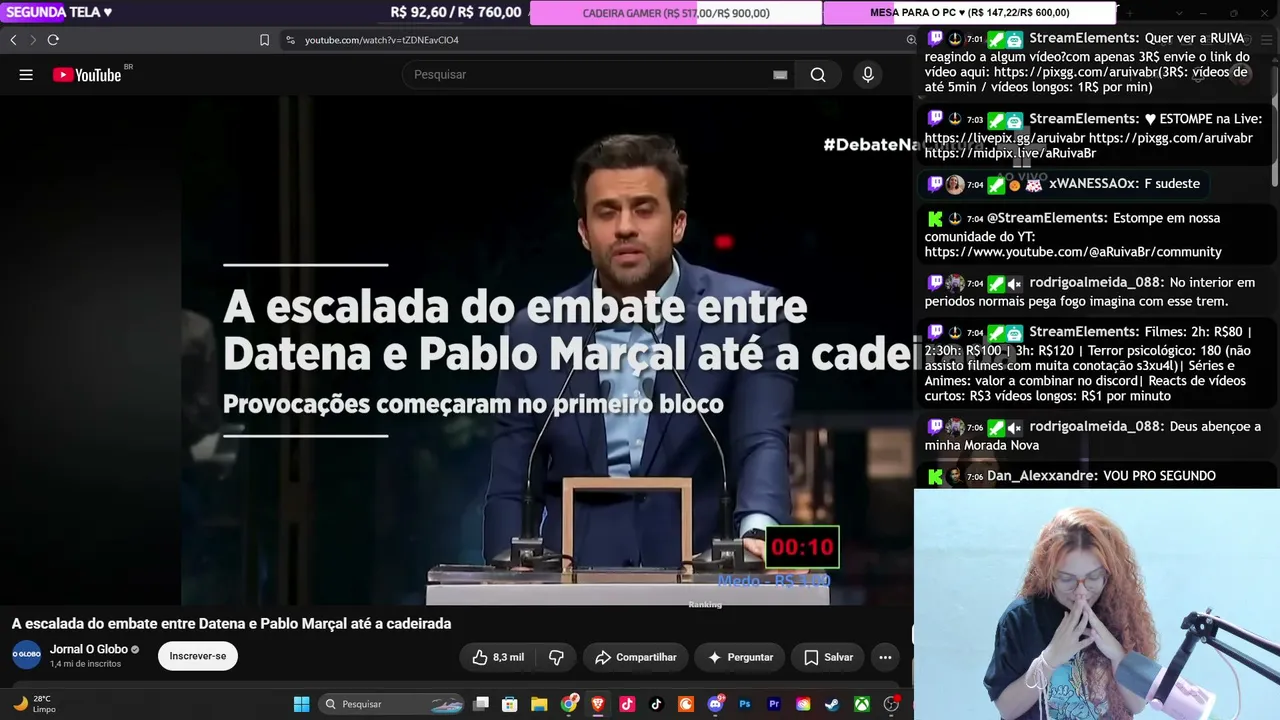Open the weather widget showing 28°C

[x=34, y=704]
